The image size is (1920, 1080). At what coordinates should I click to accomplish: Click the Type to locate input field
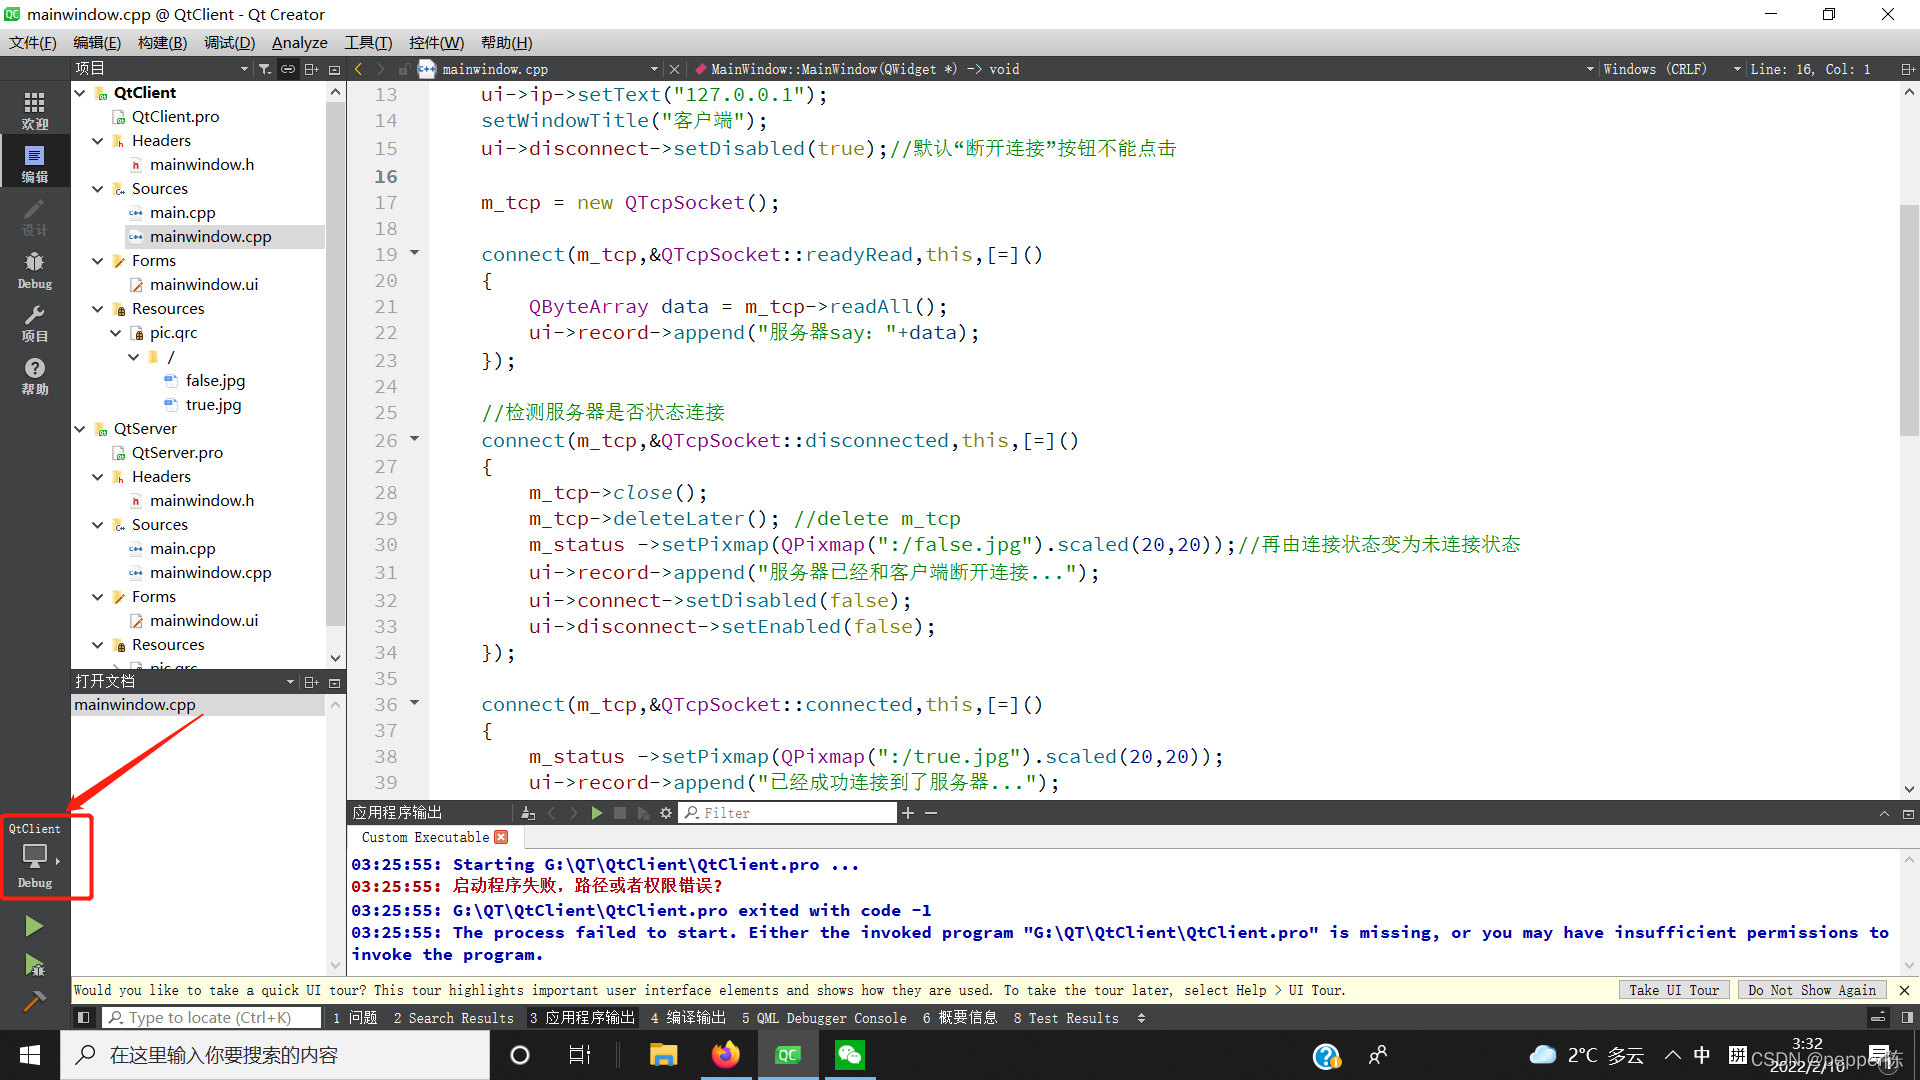point(212,1018)
